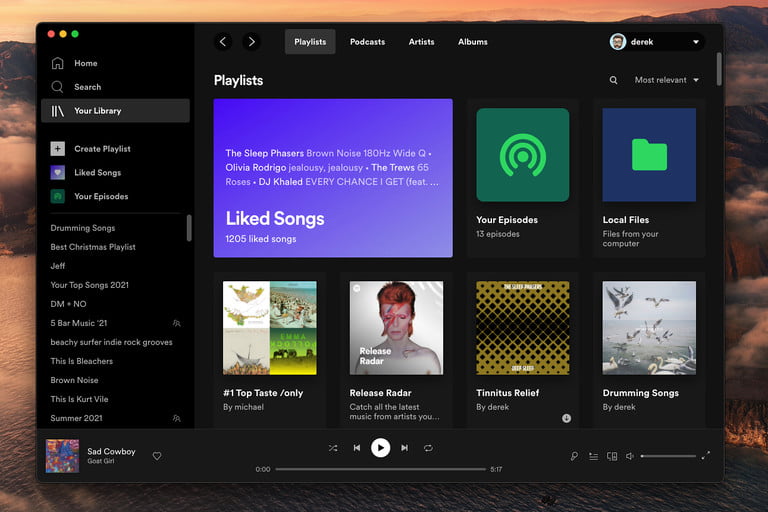Click the main content scrollbar
768x512 pixels.
(x=719, y=69)
